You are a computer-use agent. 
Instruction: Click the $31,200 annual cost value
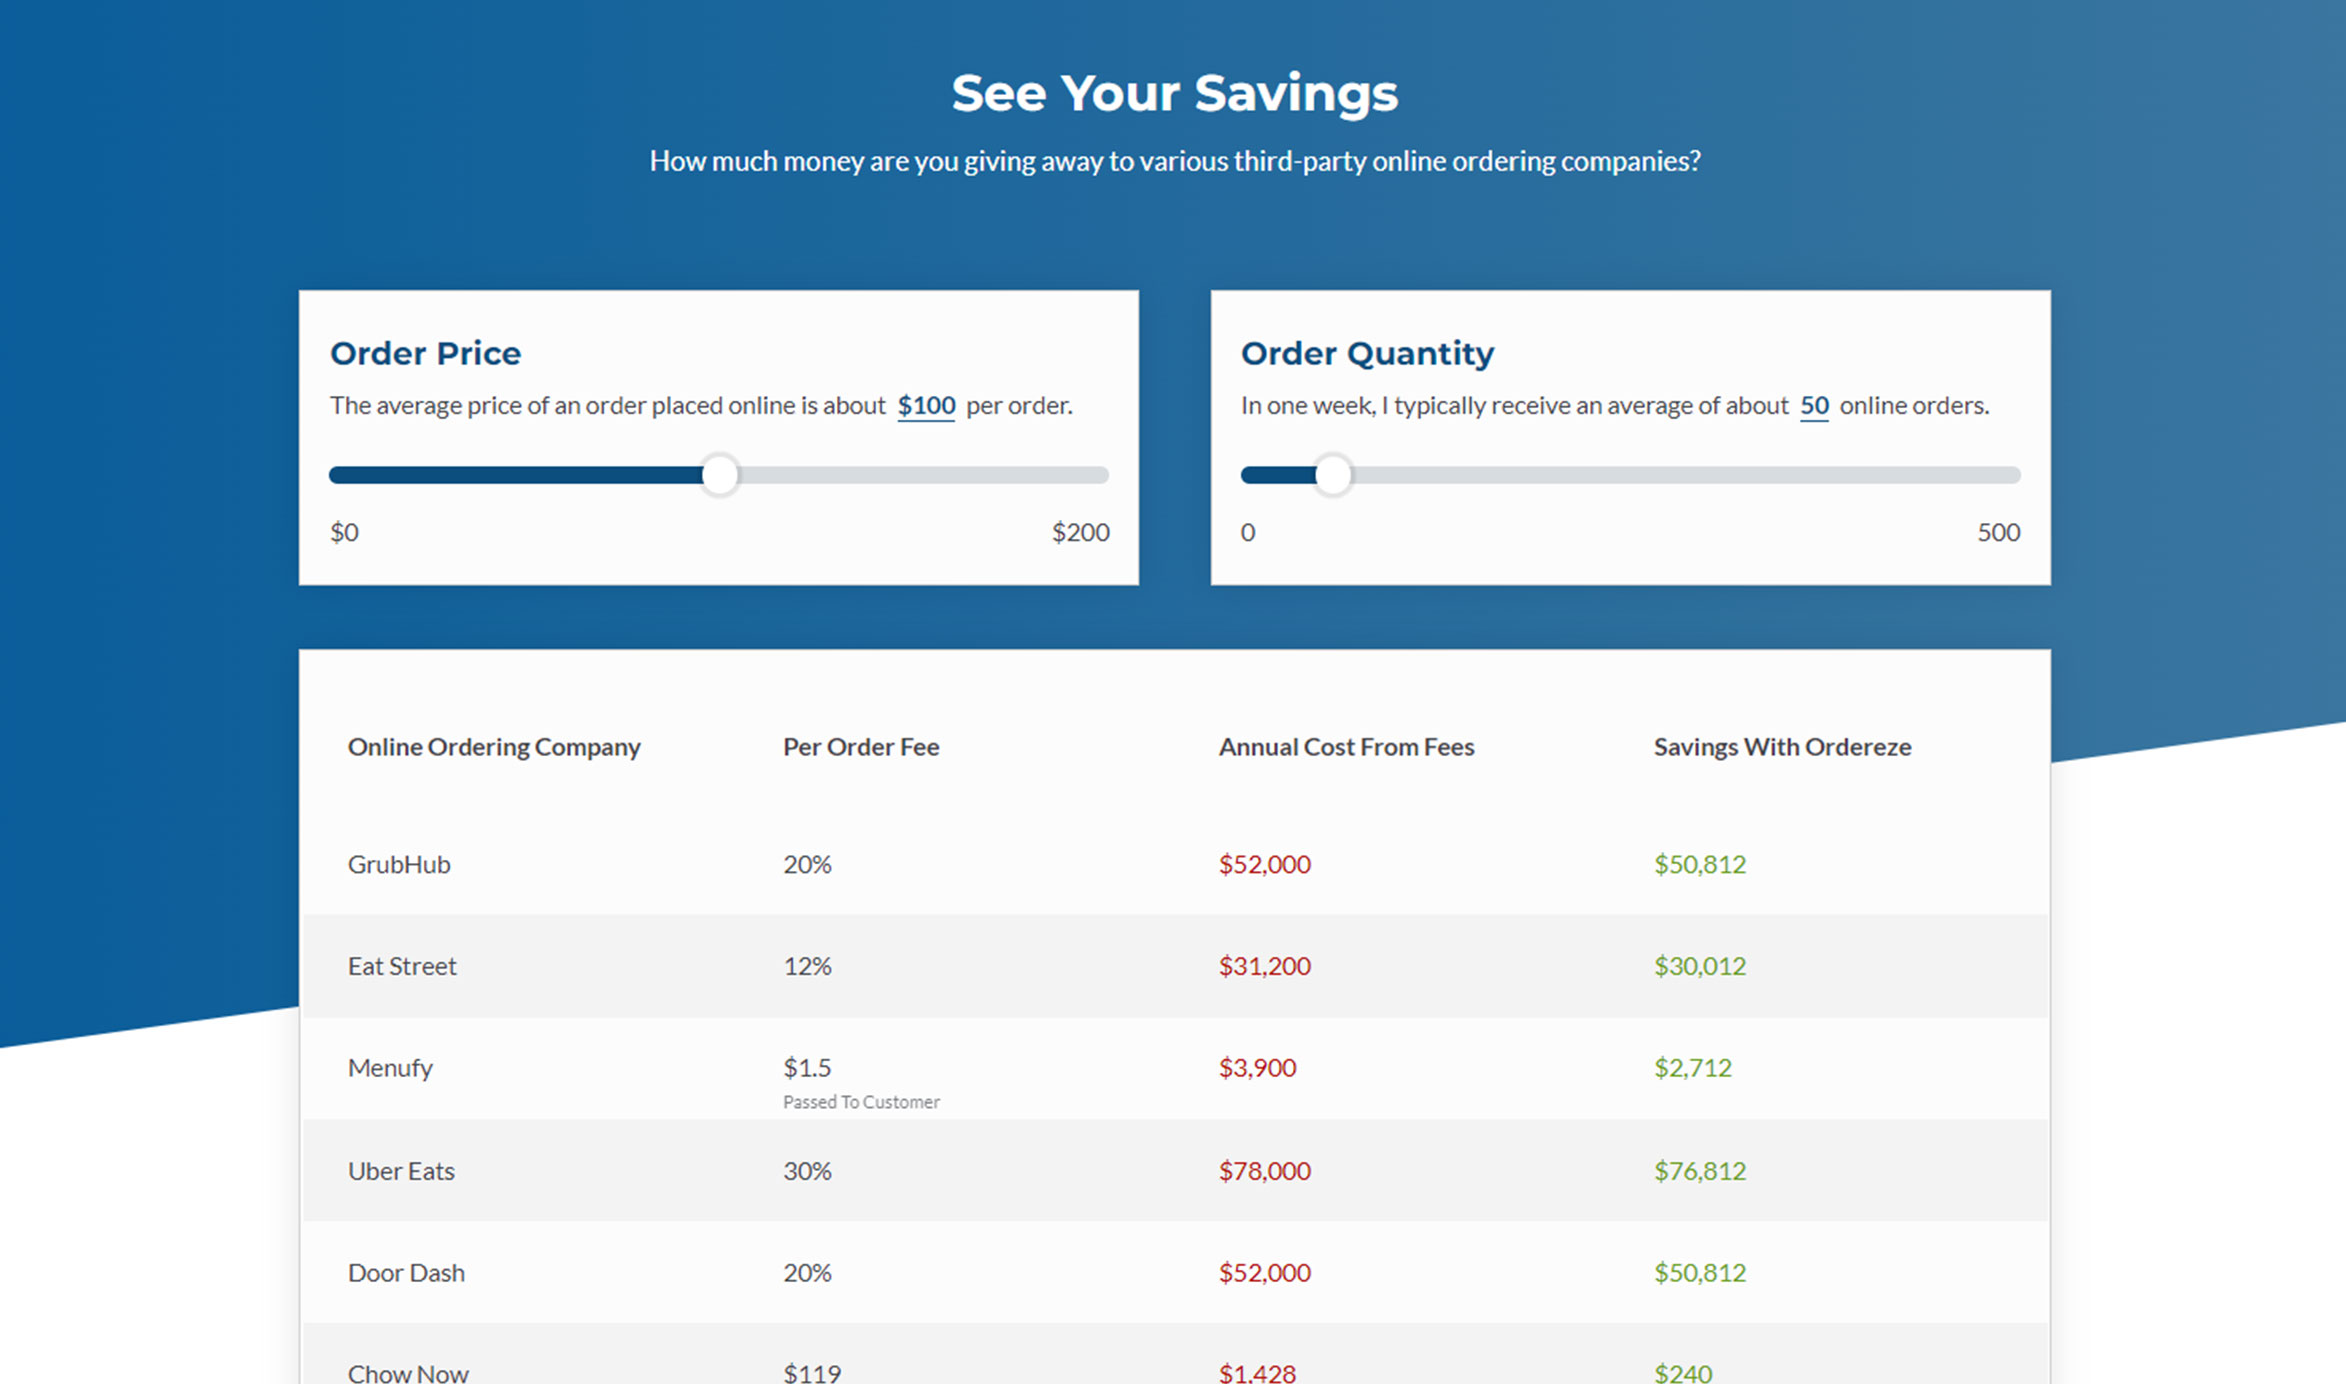click(x=1264, y=966)
